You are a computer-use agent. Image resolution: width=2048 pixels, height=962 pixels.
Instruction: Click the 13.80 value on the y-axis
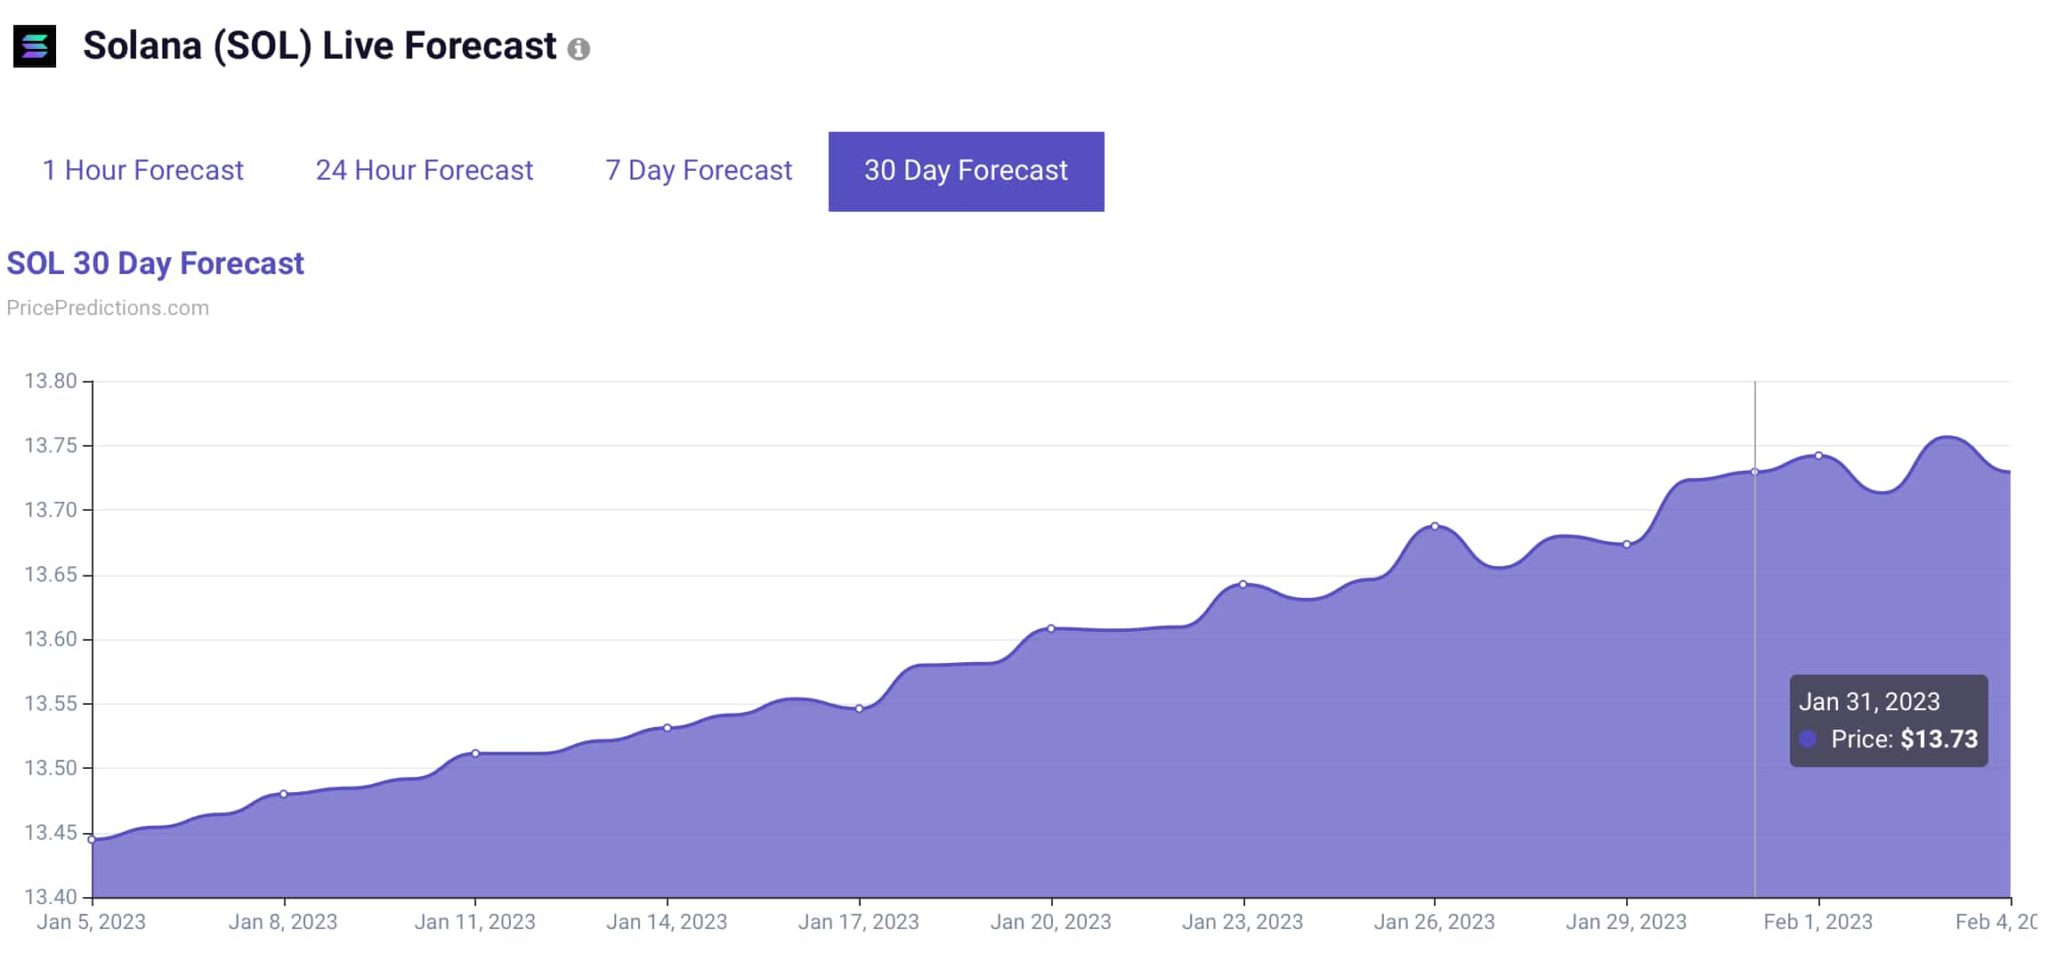(51, 380)
